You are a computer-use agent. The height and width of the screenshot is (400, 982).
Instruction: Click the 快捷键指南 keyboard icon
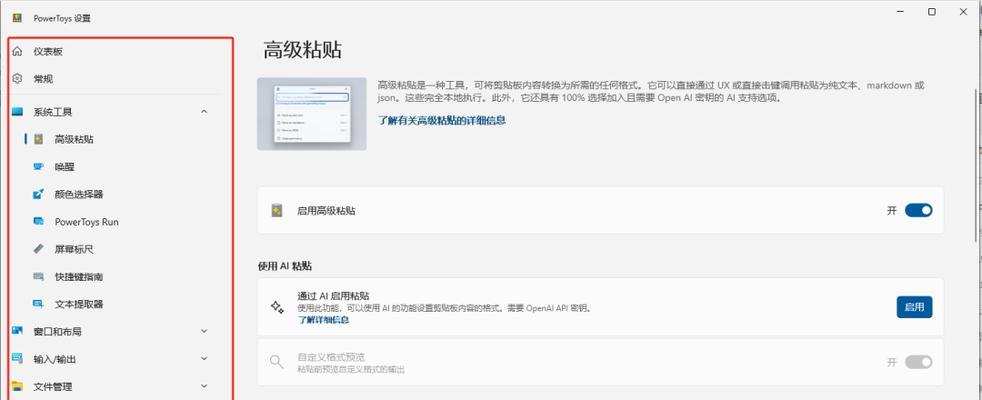click(x=39, y=277)
